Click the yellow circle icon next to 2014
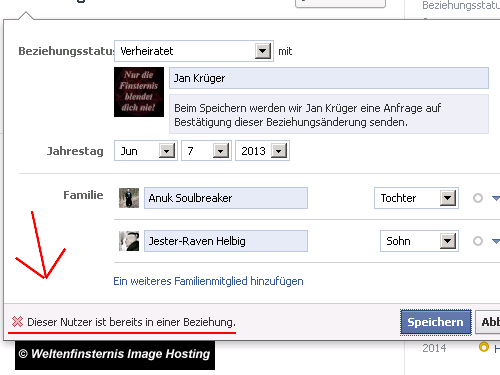 pyautogui.click(x=483, y=347)
